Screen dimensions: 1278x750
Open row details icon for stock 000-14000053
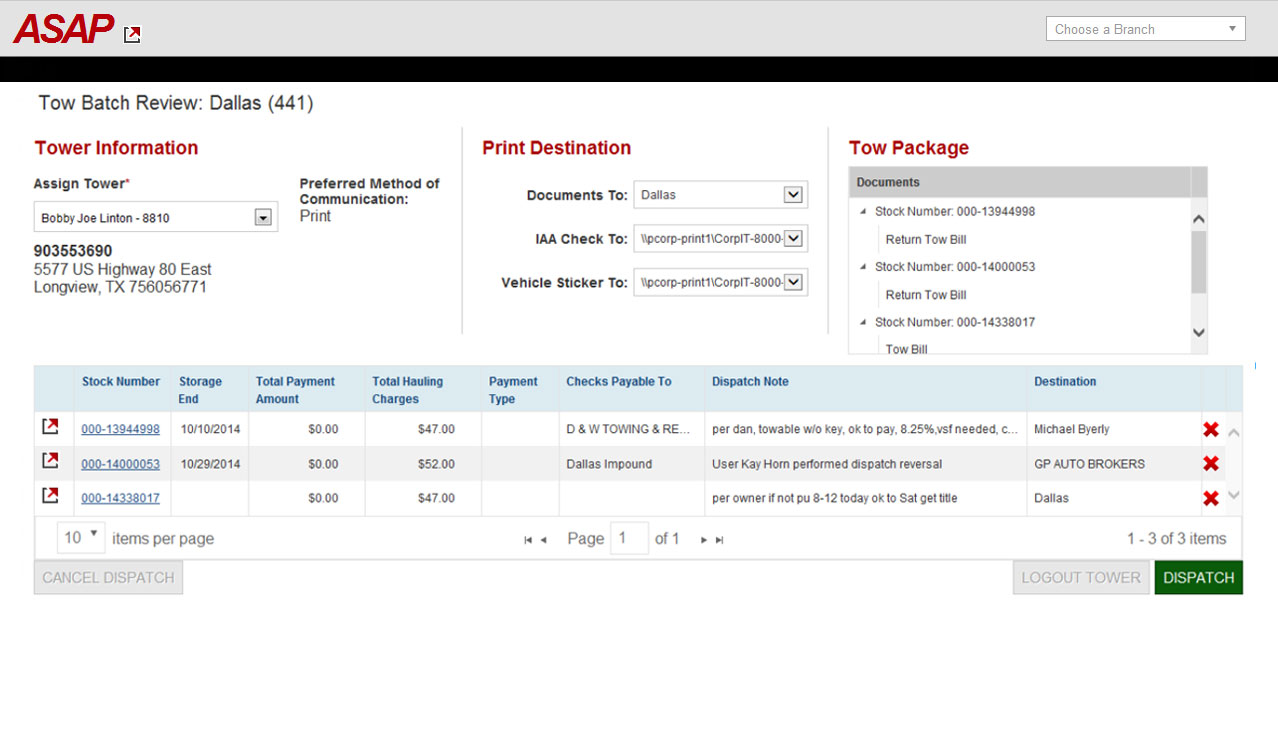click(50, 462)
